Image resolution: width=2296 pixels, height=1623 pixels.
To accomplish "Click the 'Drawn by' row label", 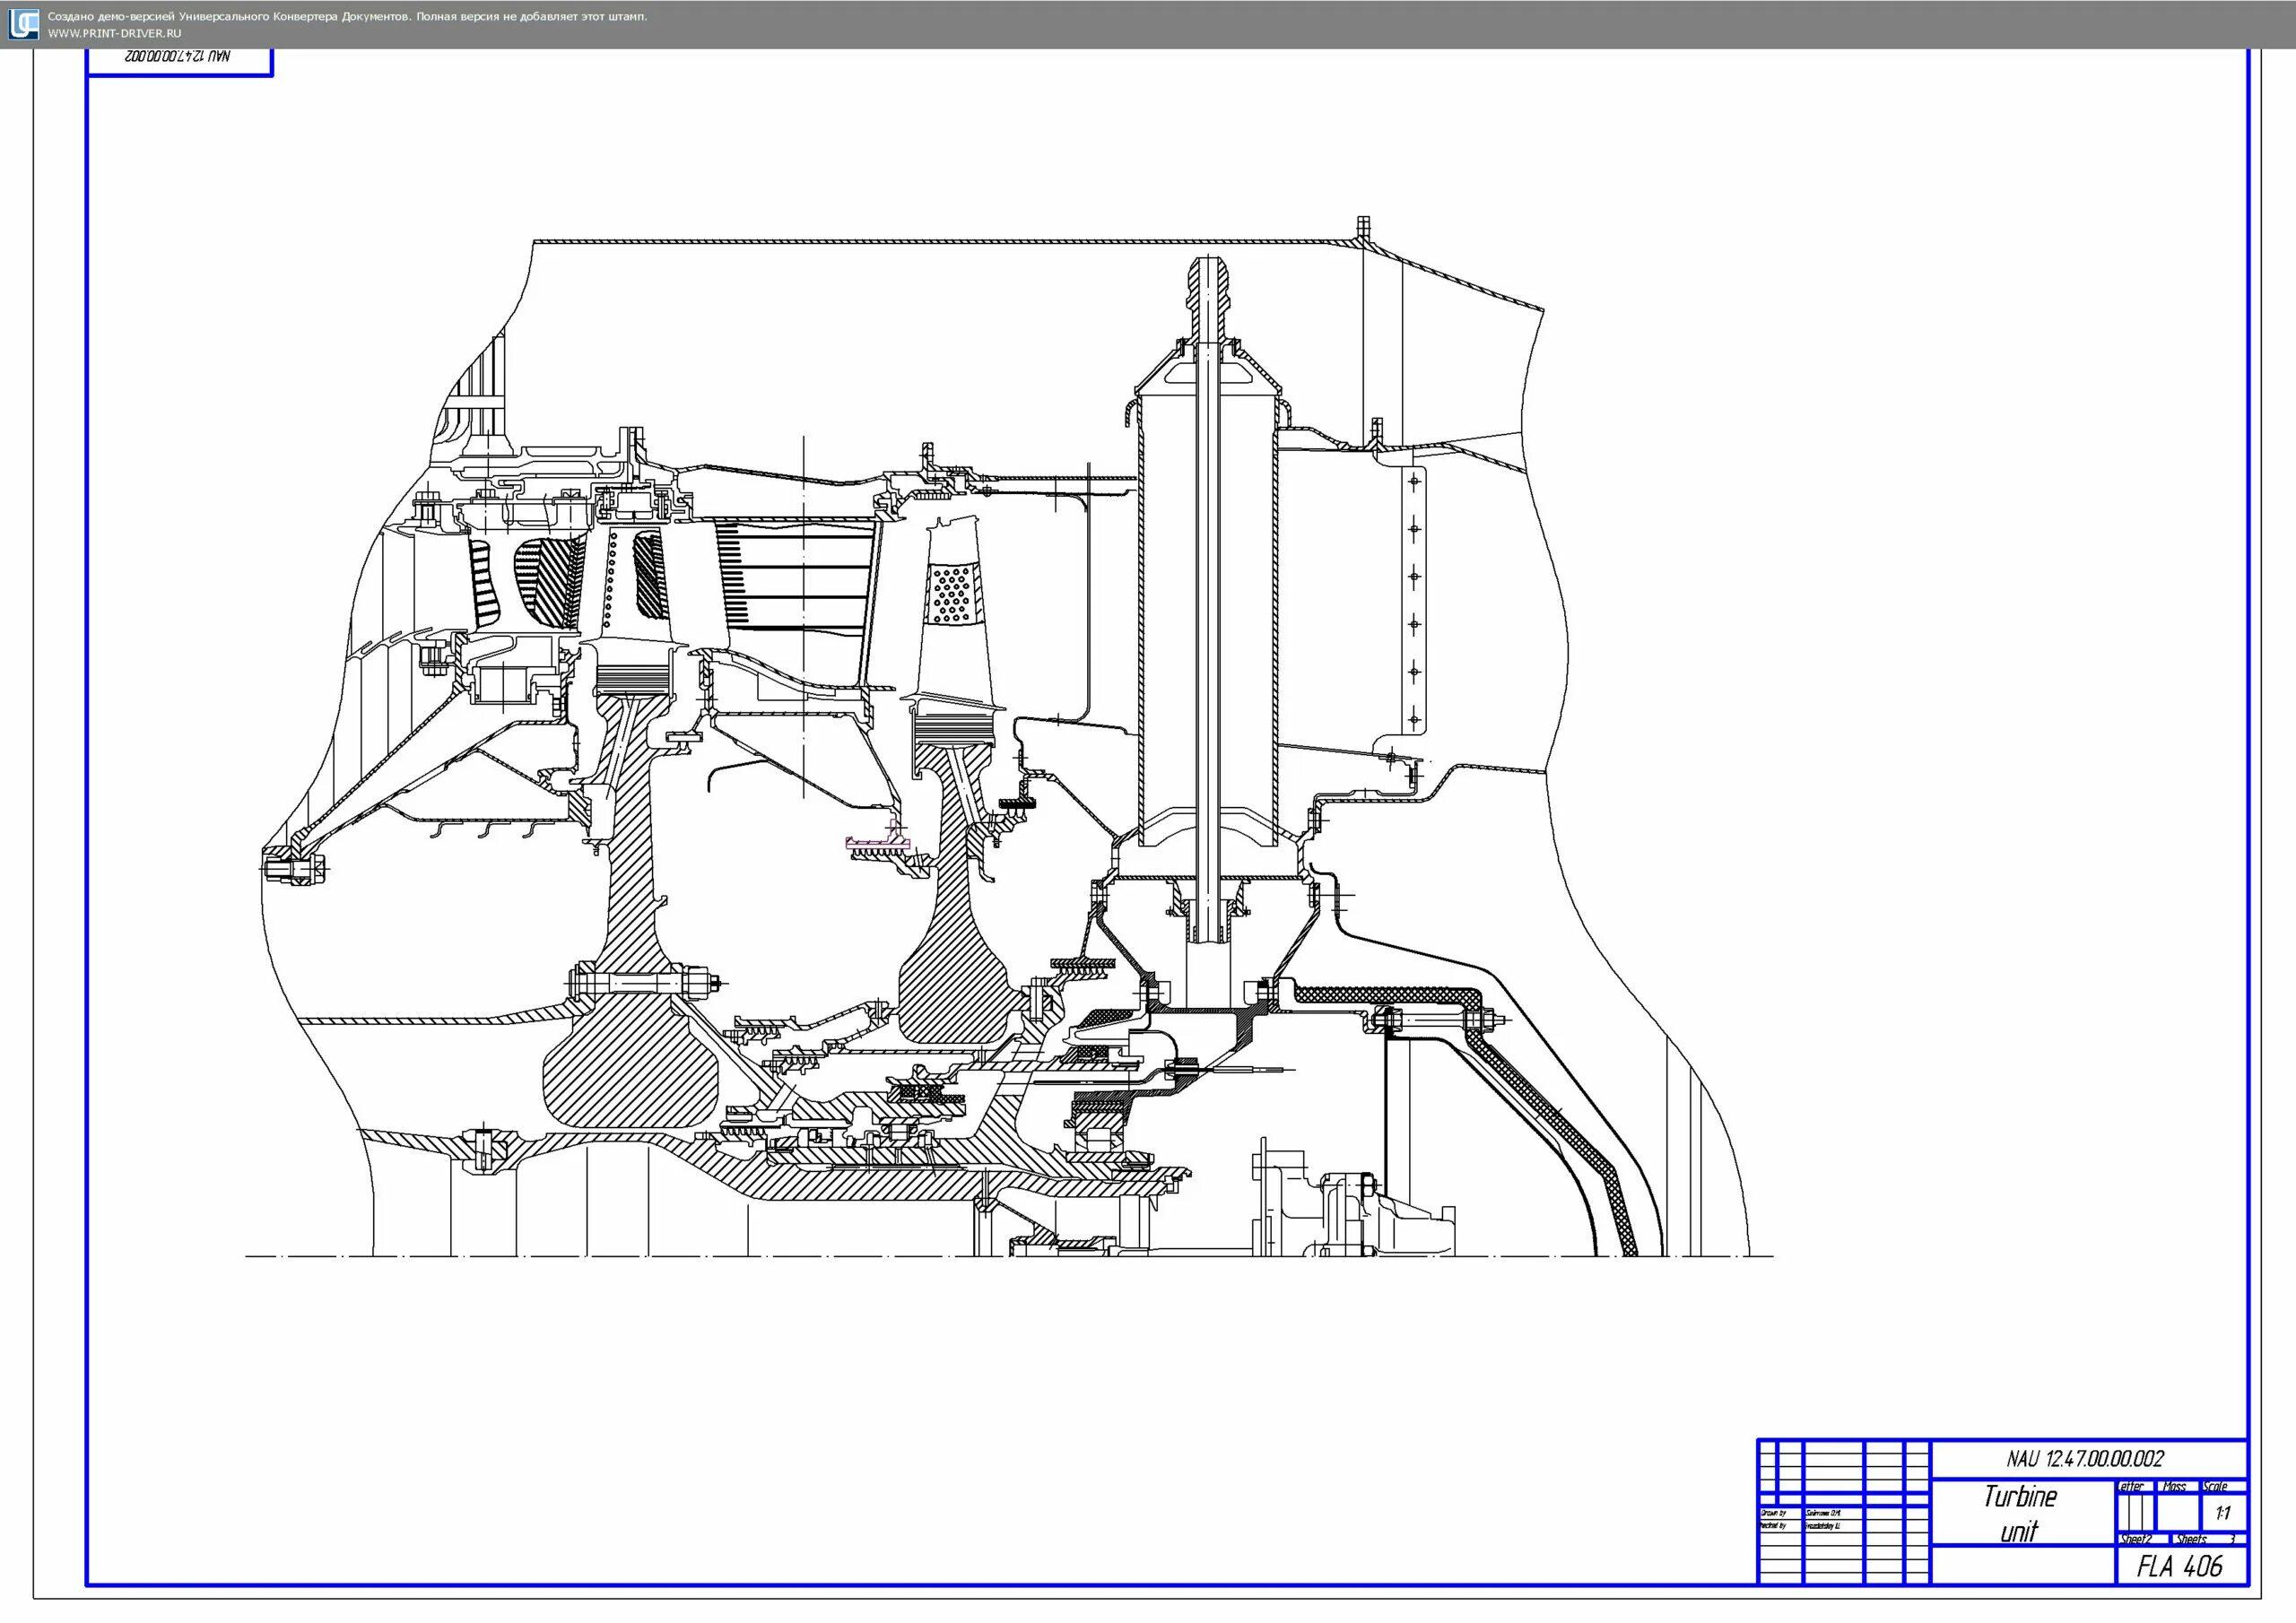I will (1776, 1513).
